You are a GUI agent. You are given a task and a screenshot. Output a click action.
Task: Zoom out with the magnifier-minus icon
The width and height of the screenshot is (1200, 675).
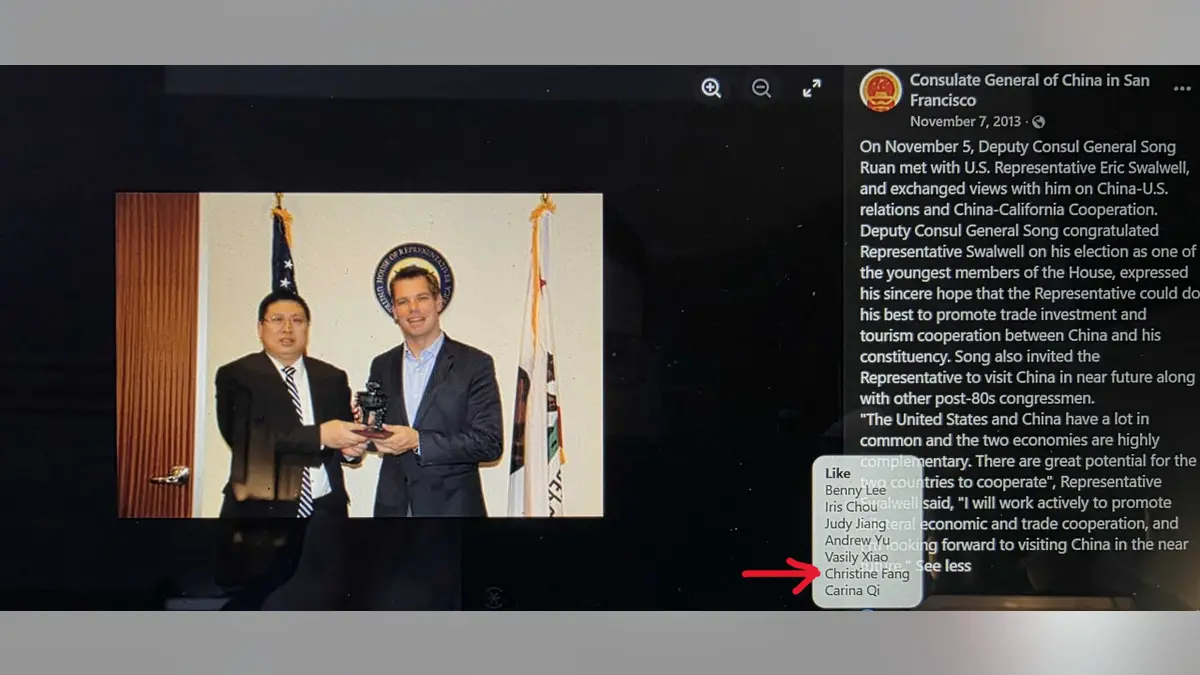[761, 88]
